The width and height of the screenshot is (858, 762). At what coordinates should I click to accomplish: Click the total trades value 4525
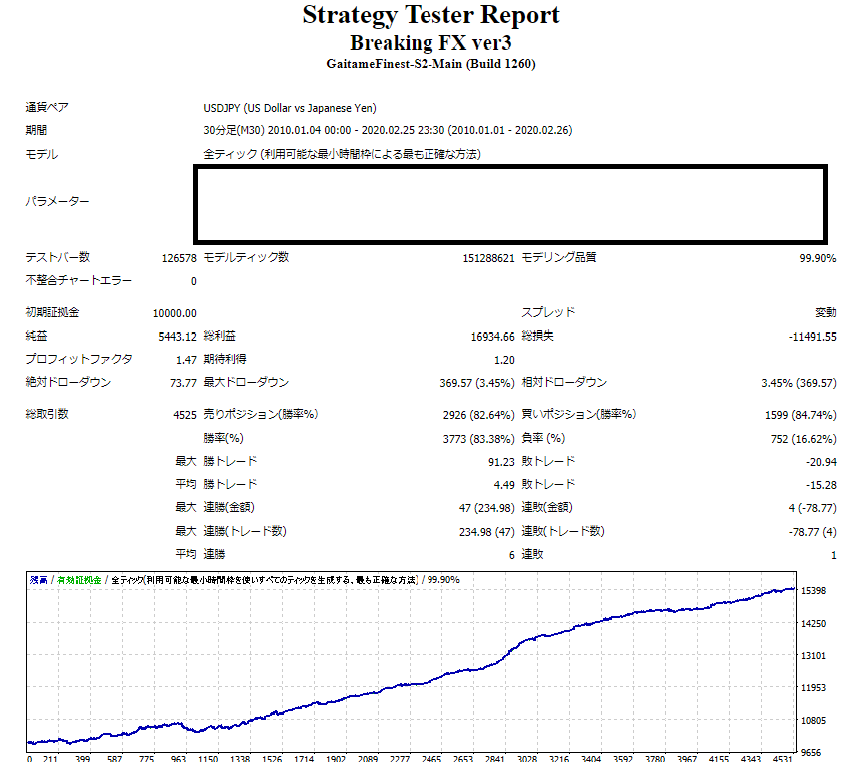pyautogui.click(x=185, y=415)
